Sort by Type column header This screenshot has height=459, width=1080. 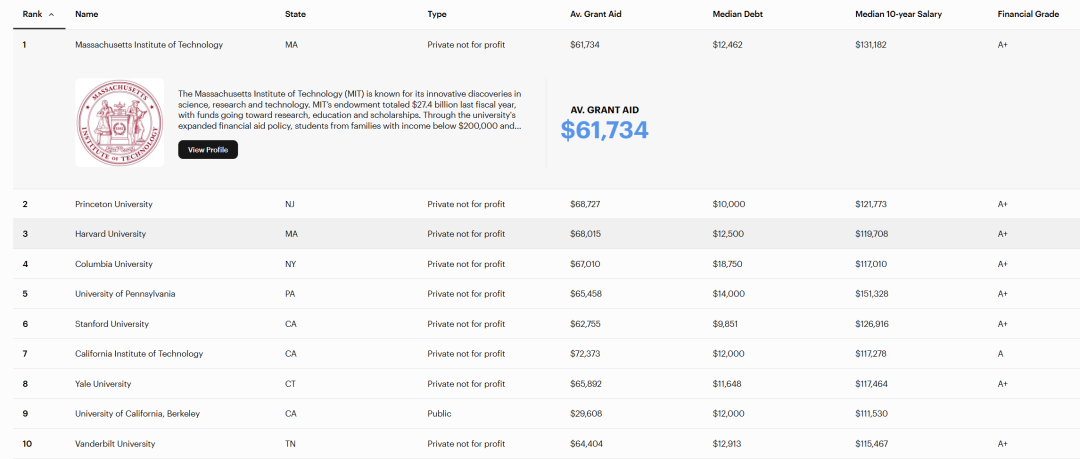[437, 14]
